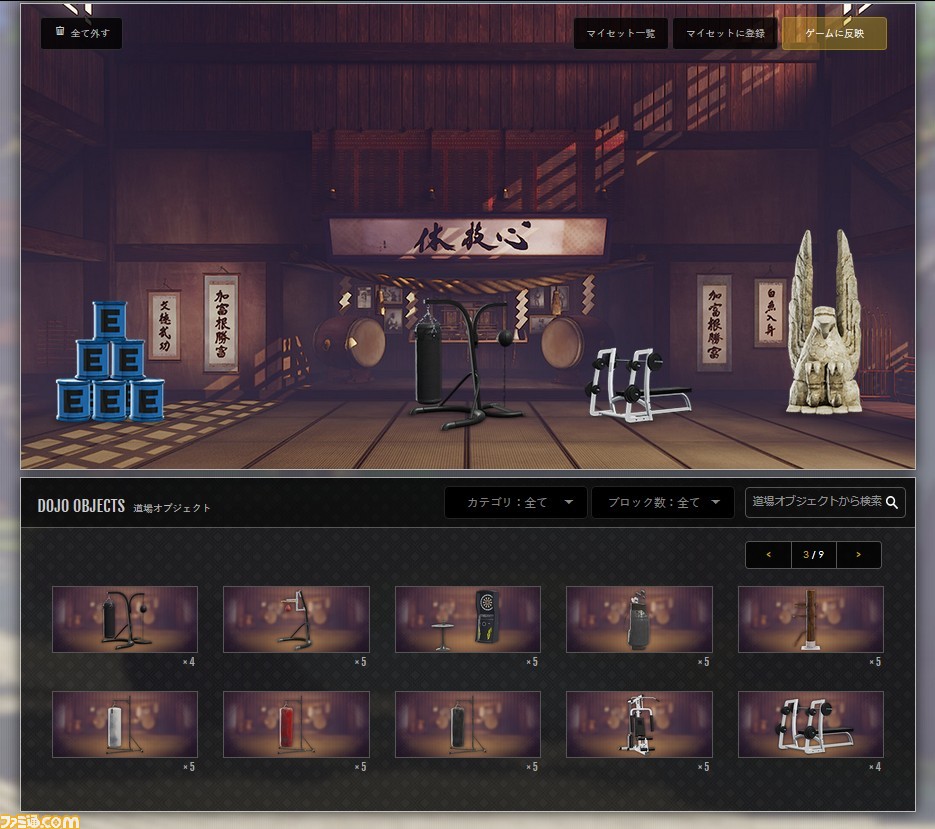Select the black punching bag thumbnail

(x=468, y=724)
